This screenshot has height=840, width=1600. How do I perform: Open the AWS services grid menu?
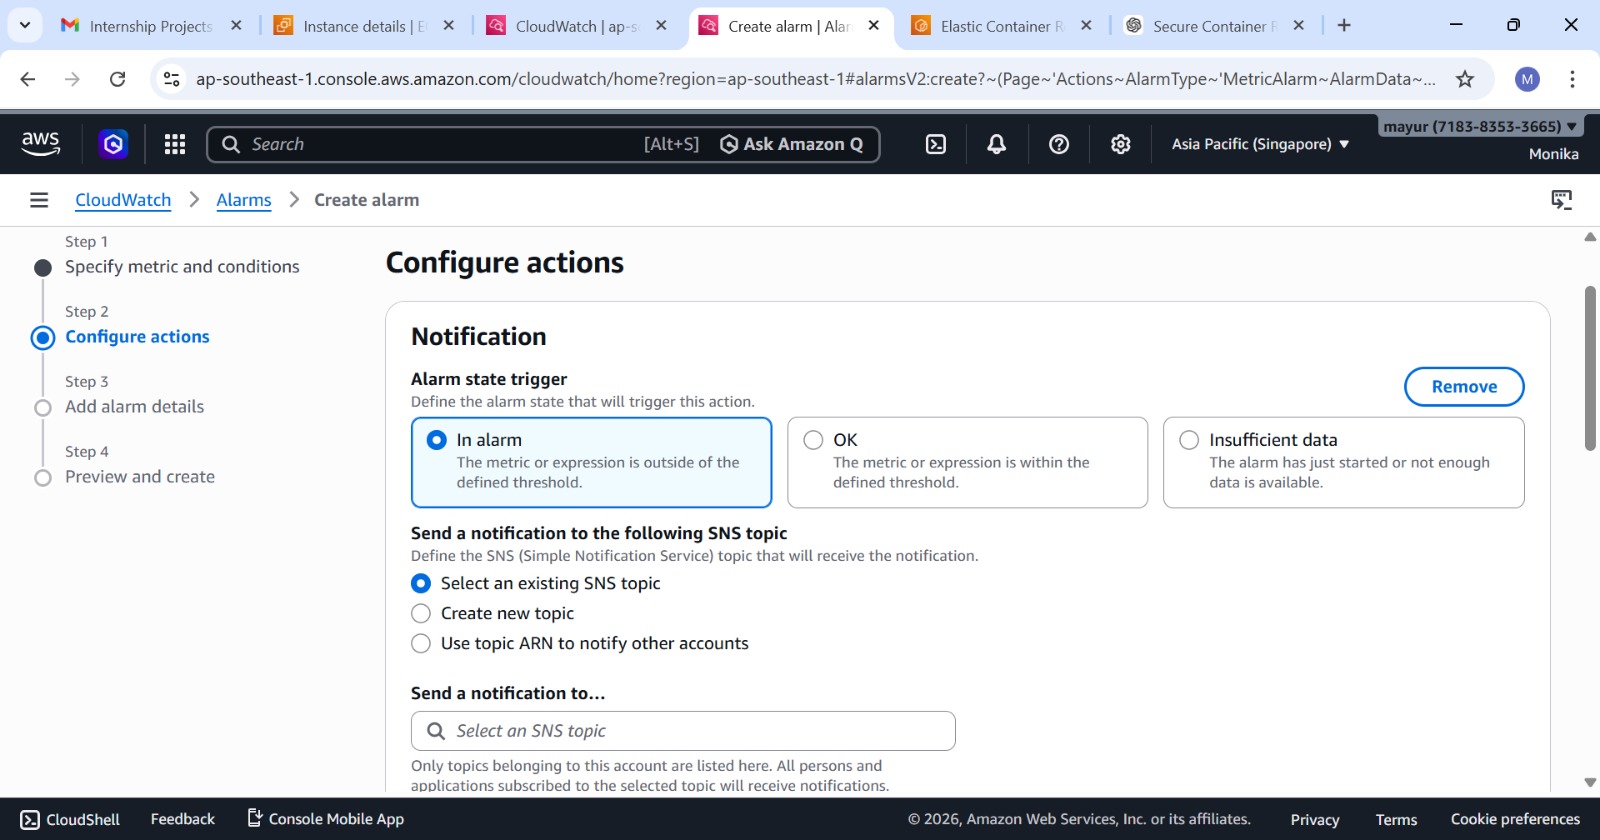pos(175,145)
